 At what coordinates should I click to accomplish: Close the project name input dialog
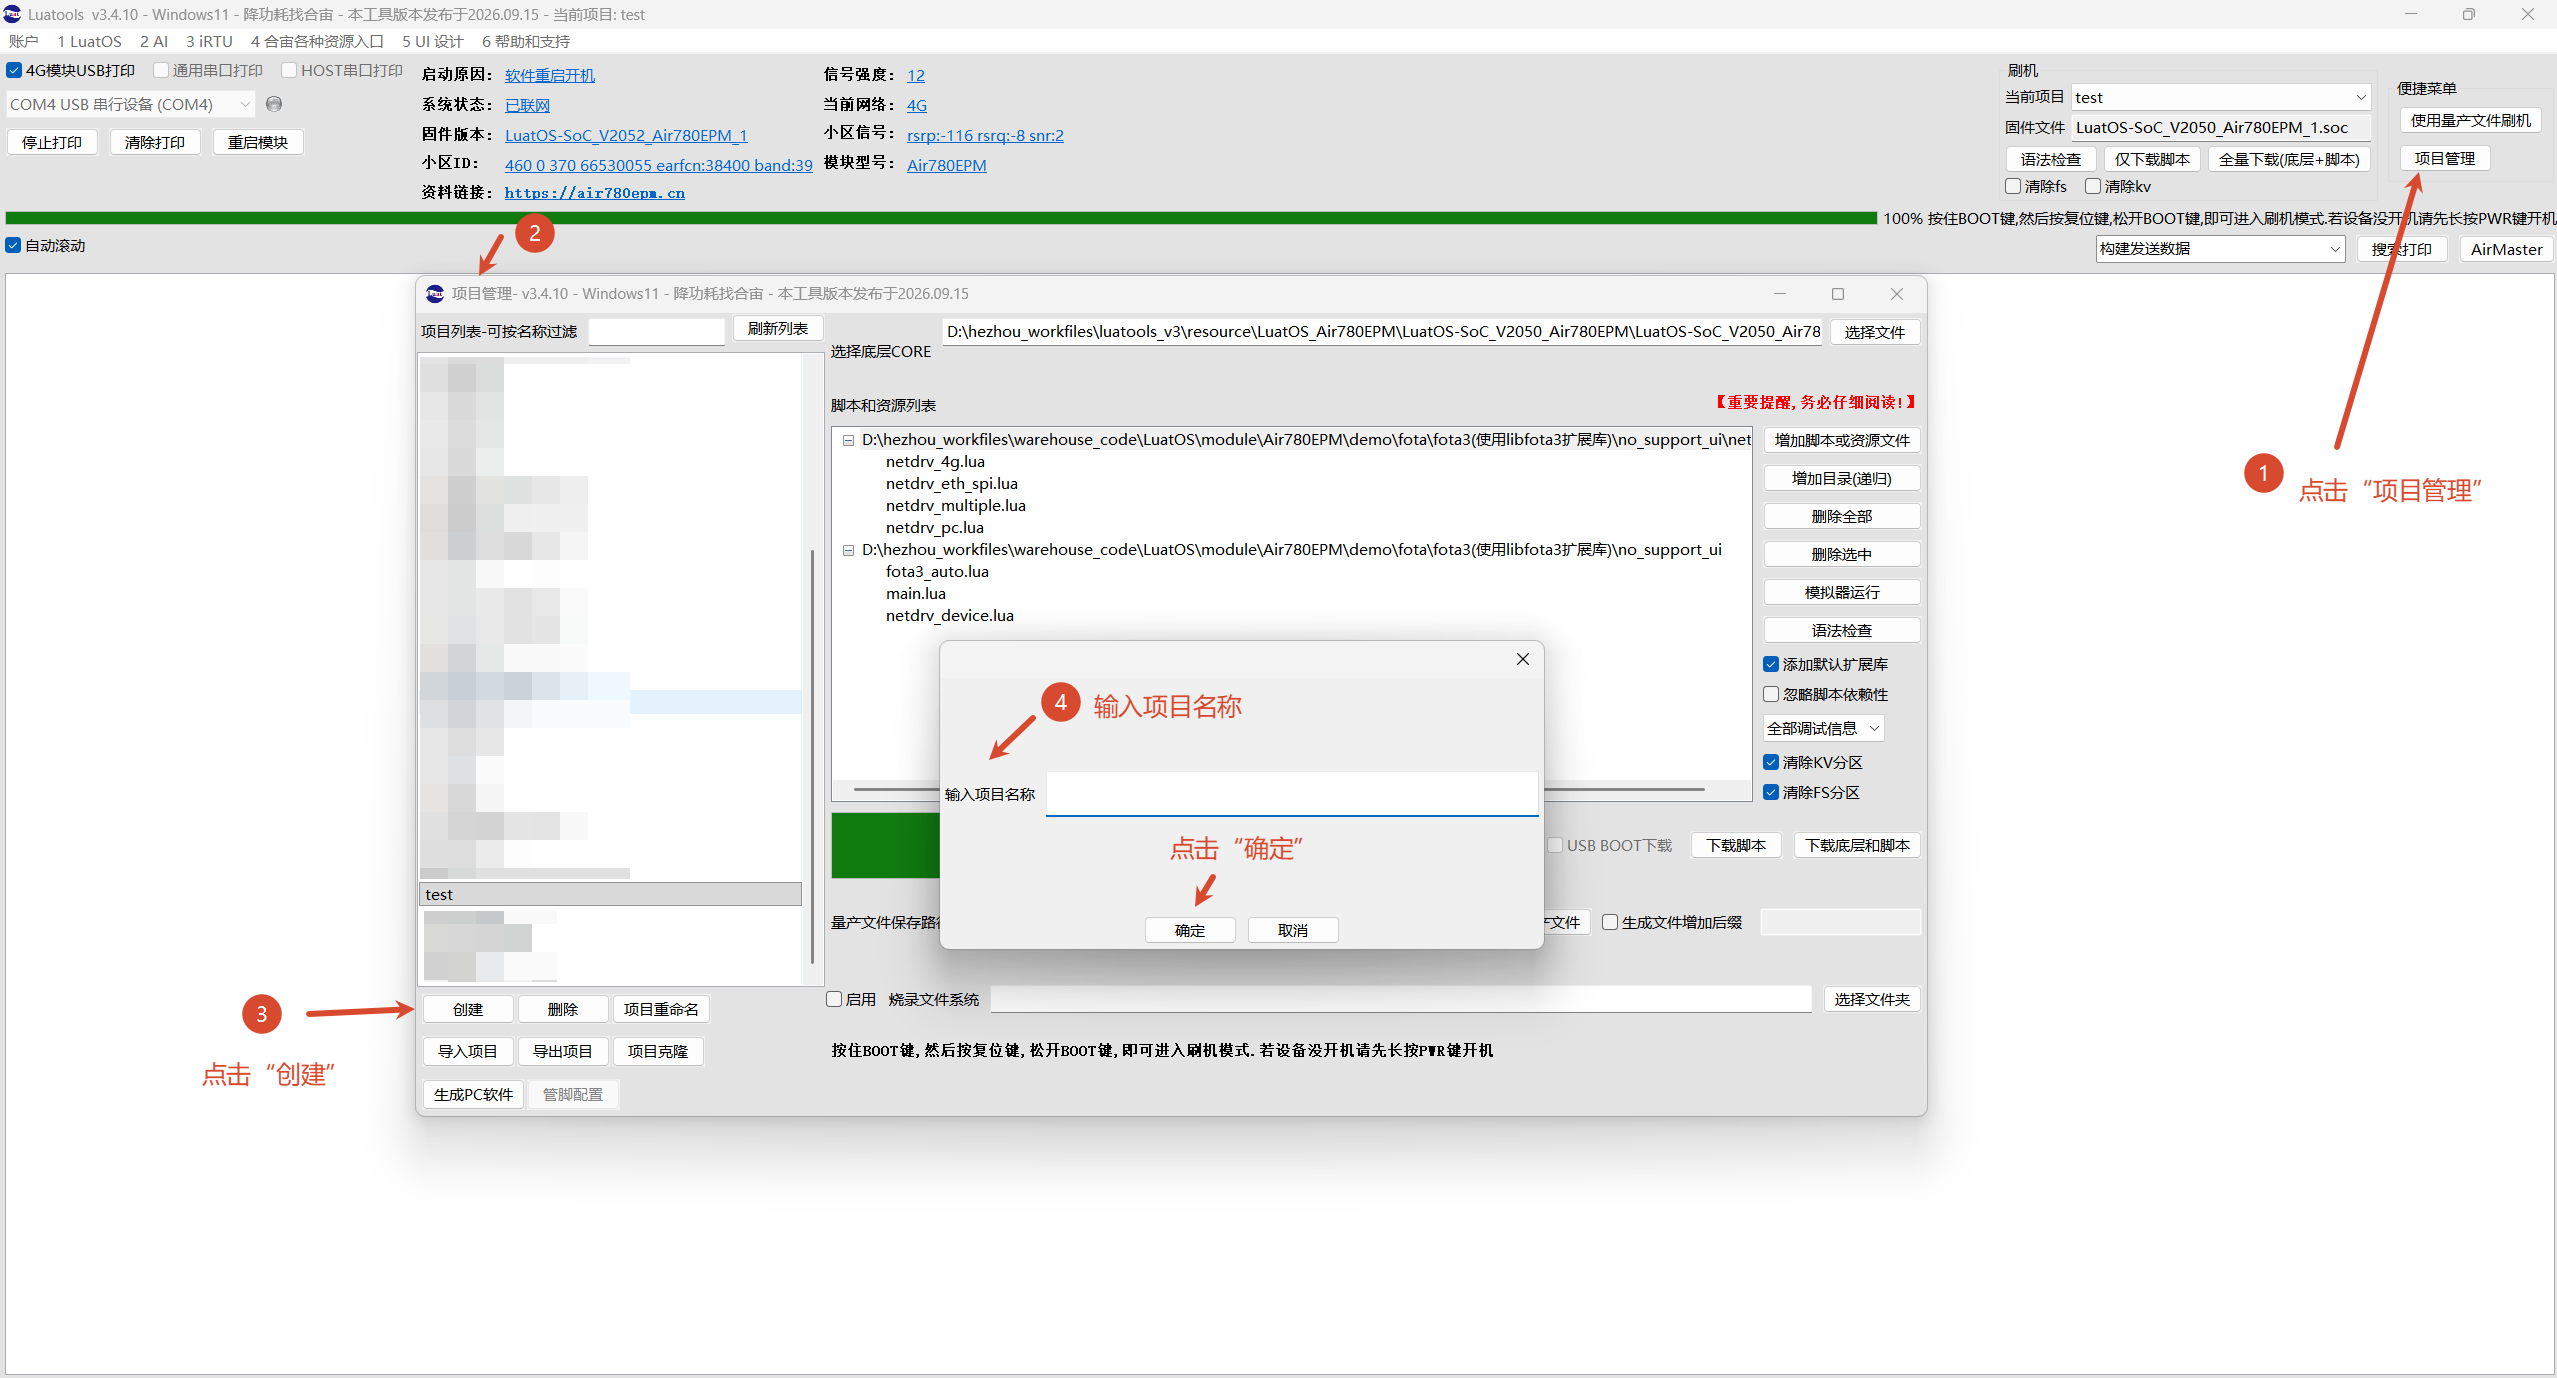[x=1522, y=659]
